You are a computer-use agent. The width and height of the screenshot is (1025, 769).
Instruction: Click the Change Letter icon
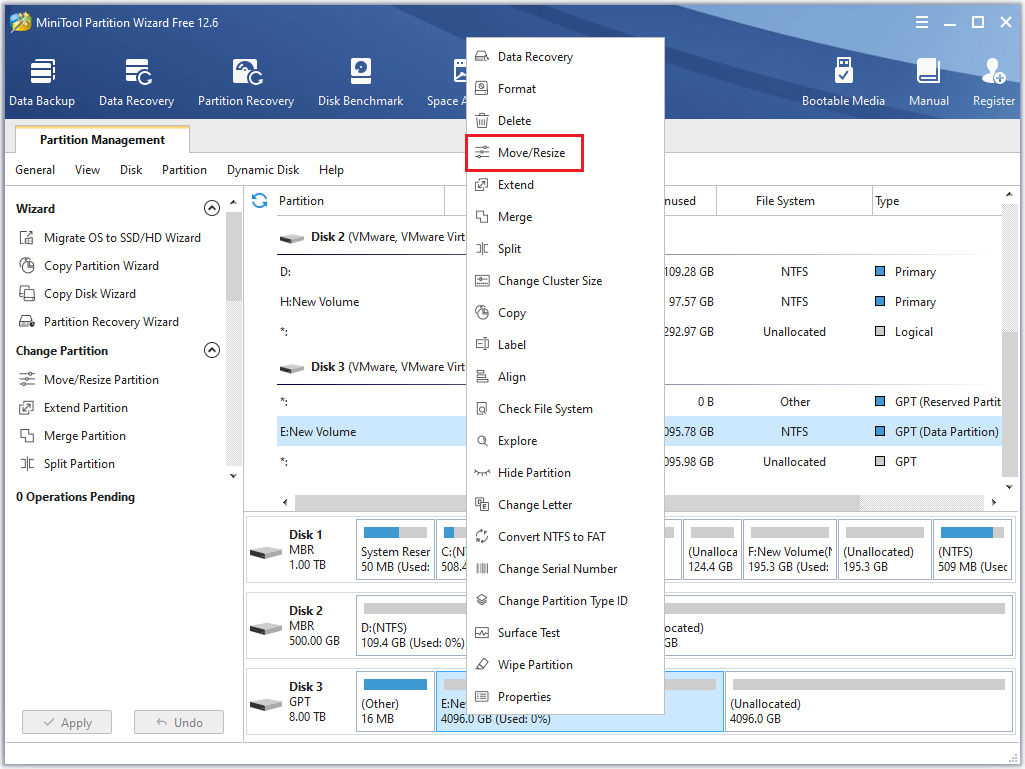482,505
